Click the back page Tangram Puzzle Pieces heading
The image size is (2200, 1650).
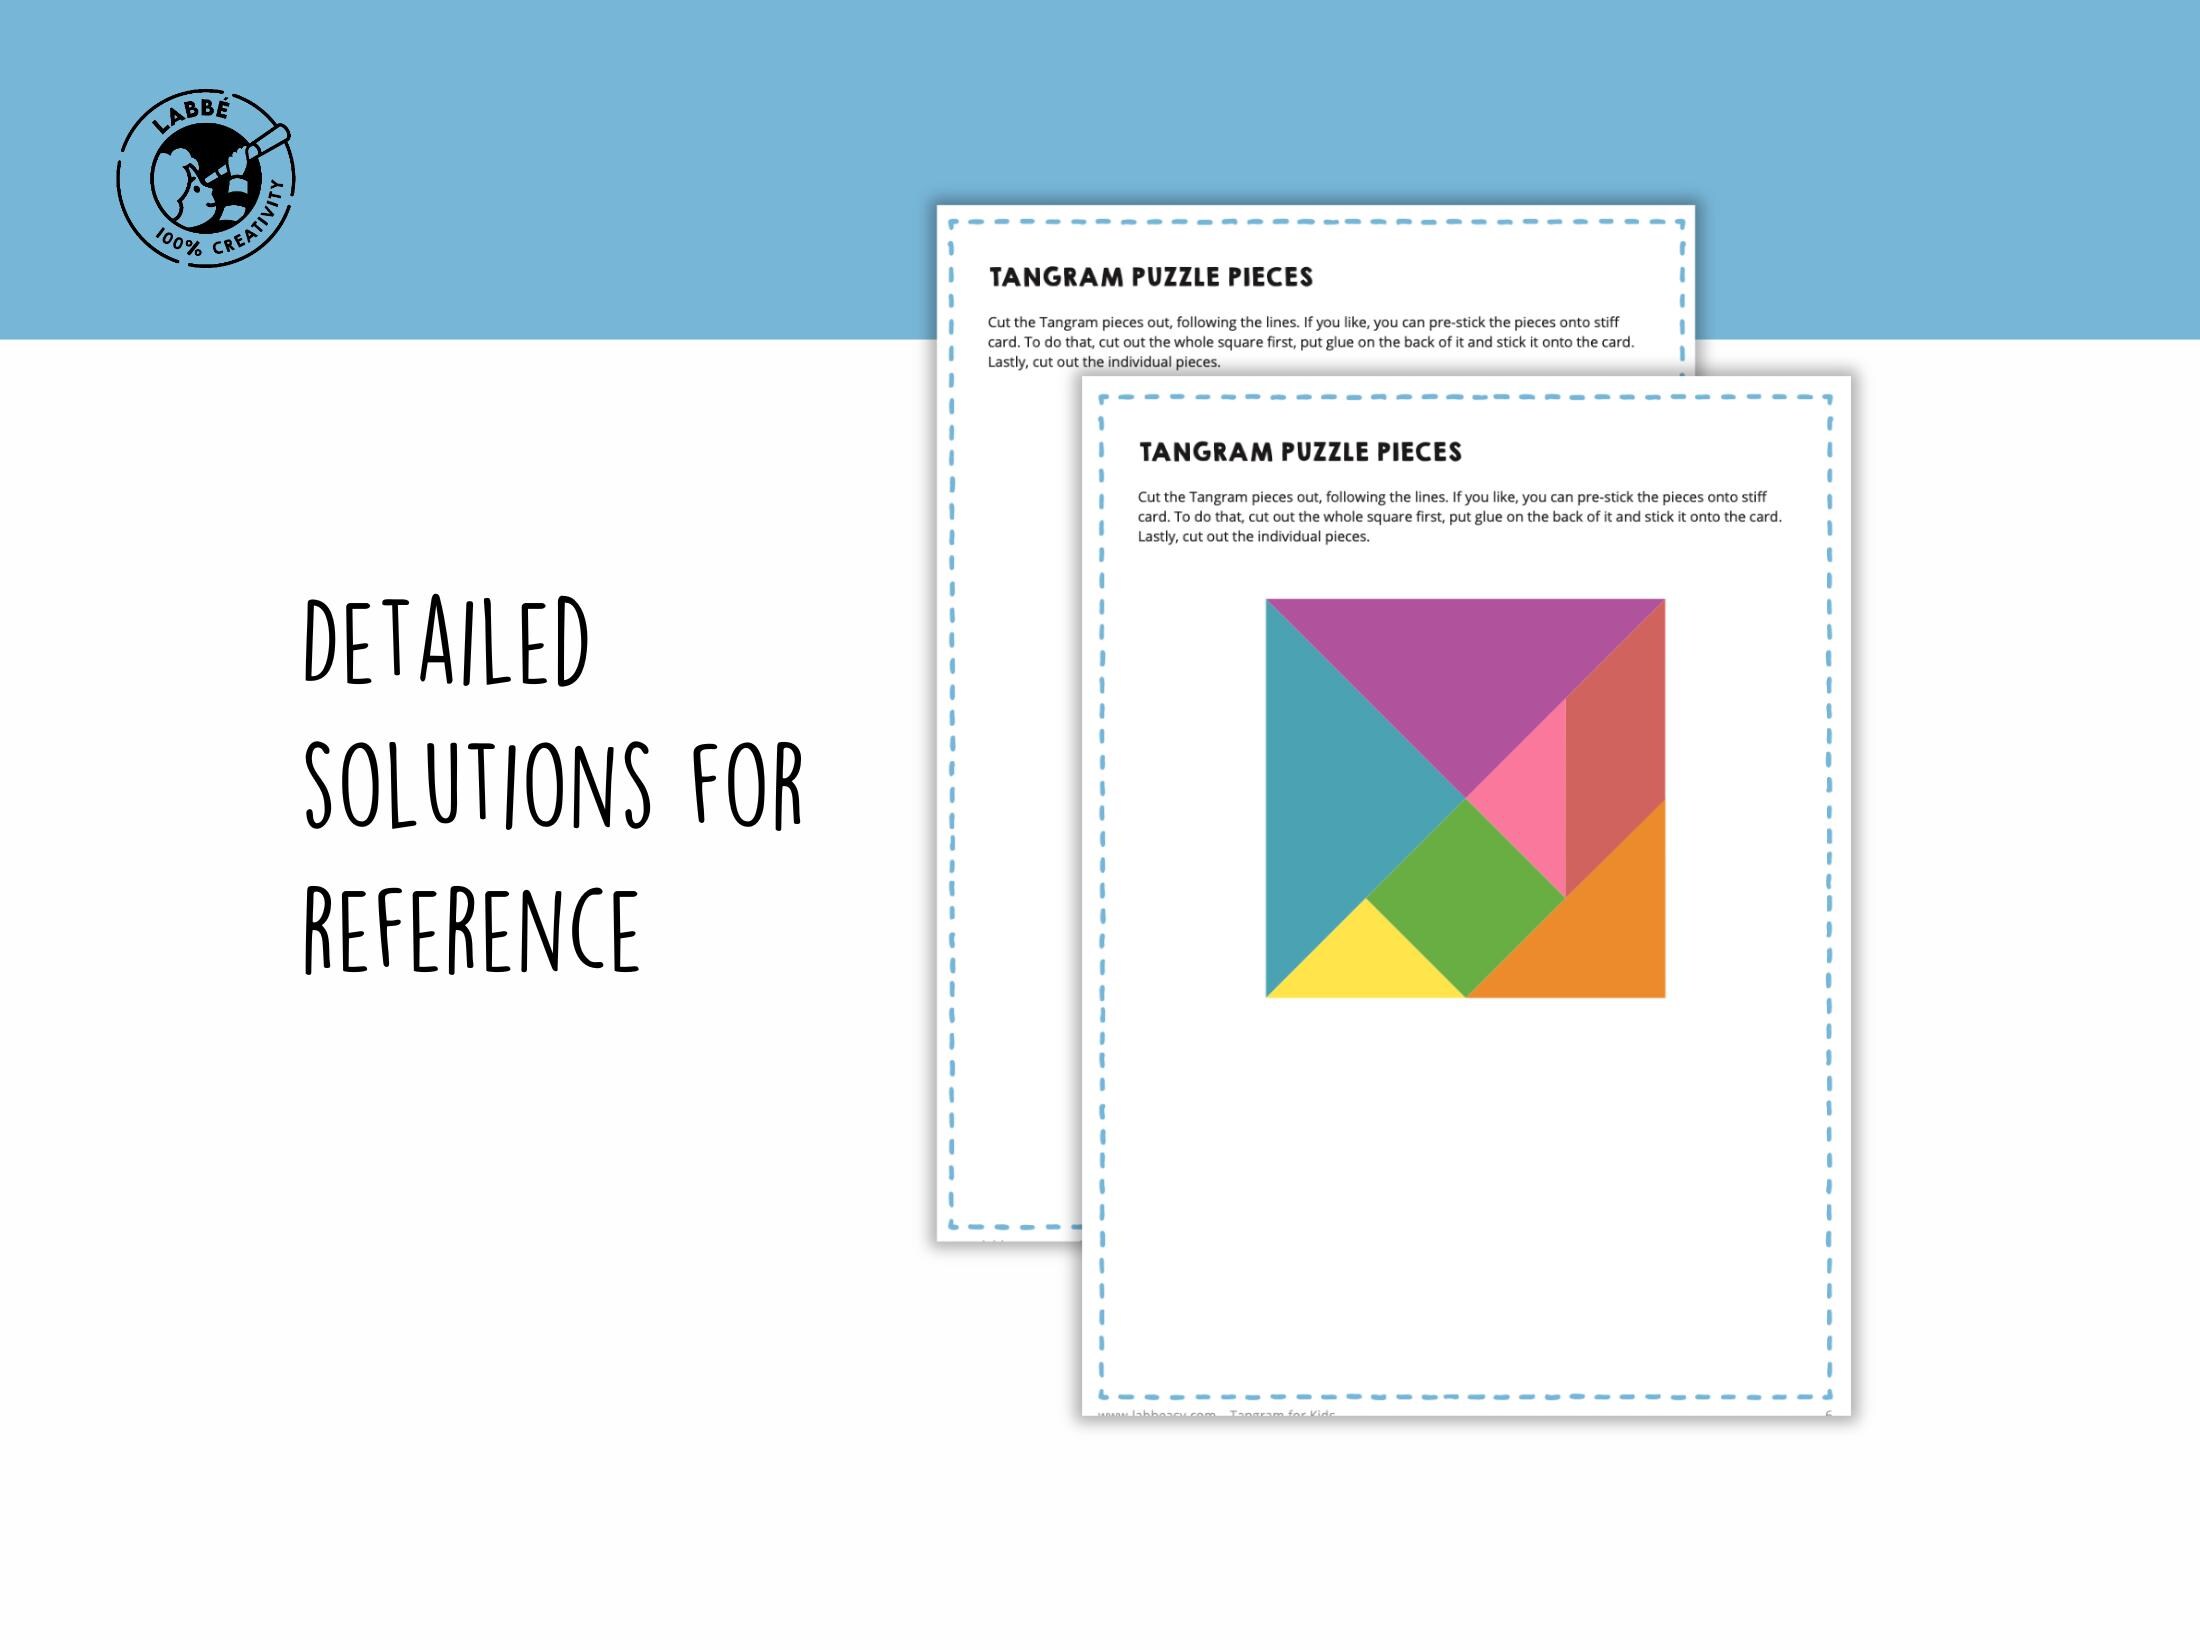(1150, 277)
